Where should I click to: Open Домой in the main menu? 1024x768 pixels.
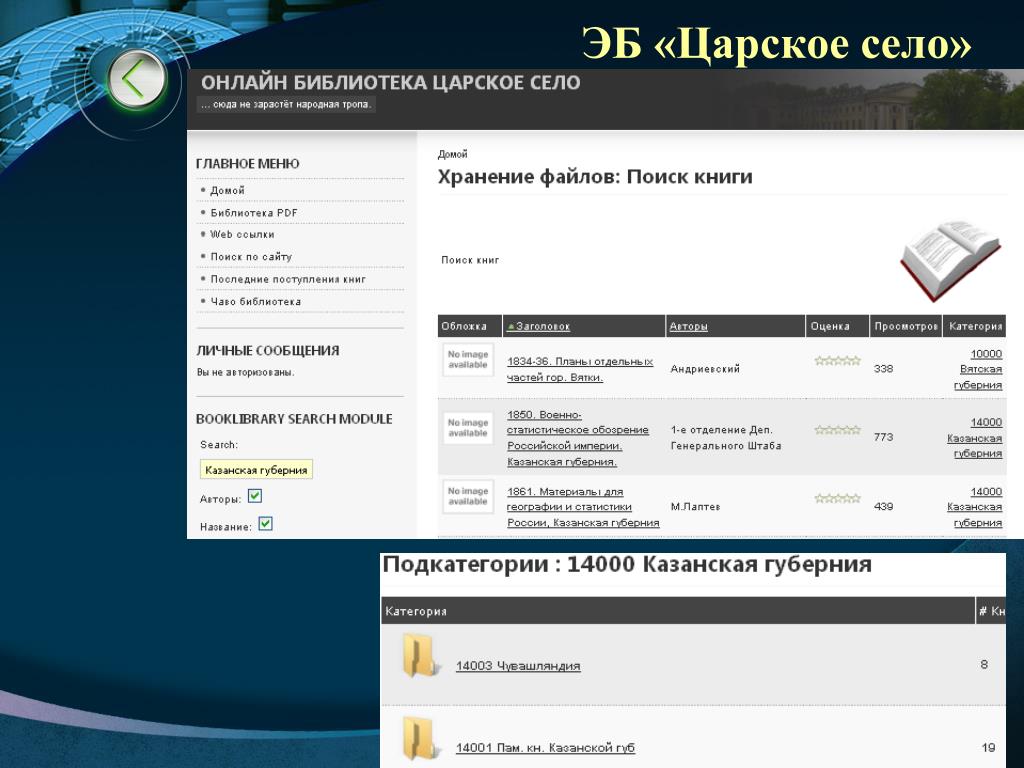[x=227, y=190]
